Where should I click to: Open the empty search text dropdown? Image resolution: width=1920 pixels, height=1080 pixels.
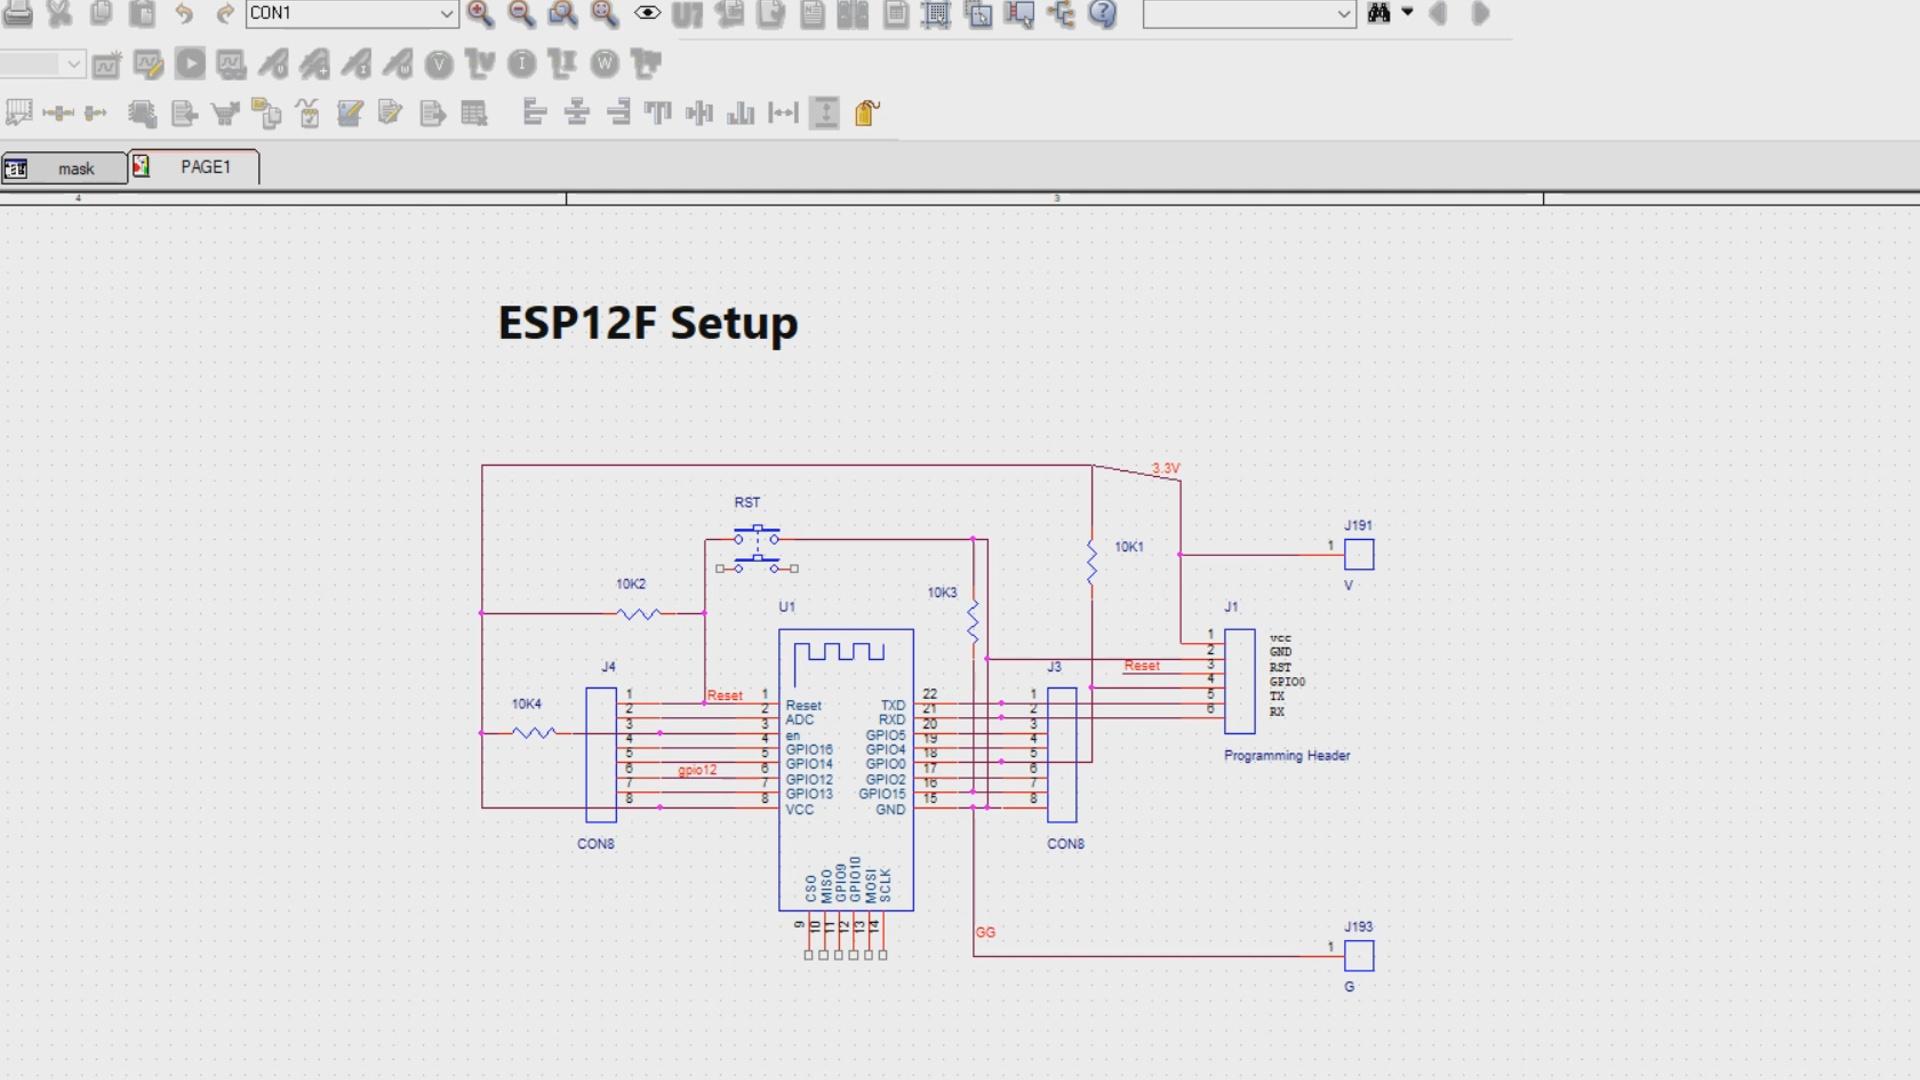[1344, 13]
